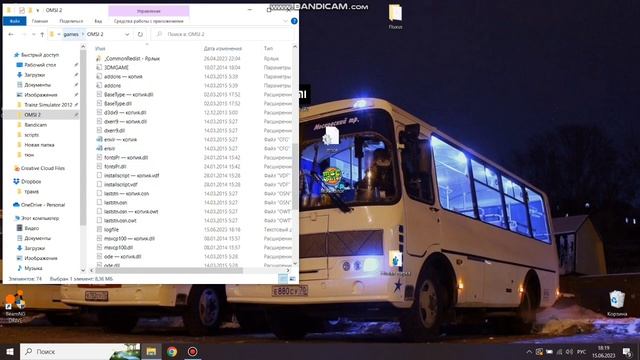Image resolution: width=640 pixels, height=360 pixels.
Task: Open Dropbox in navigation pane
Action: pyautogui.click(x=31, y=181)
